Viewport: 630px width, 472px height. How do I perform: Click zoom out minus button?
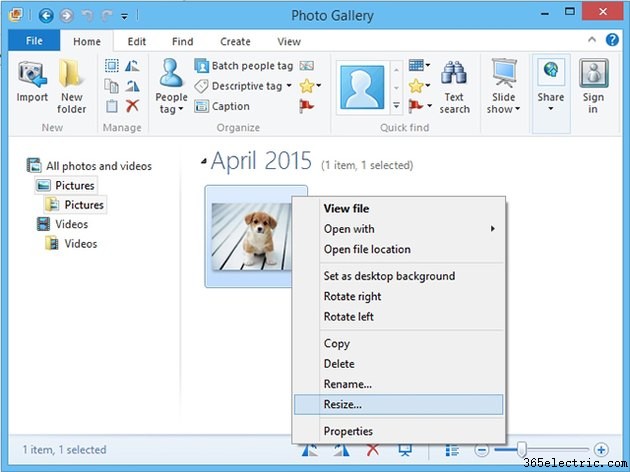(481, 450)
